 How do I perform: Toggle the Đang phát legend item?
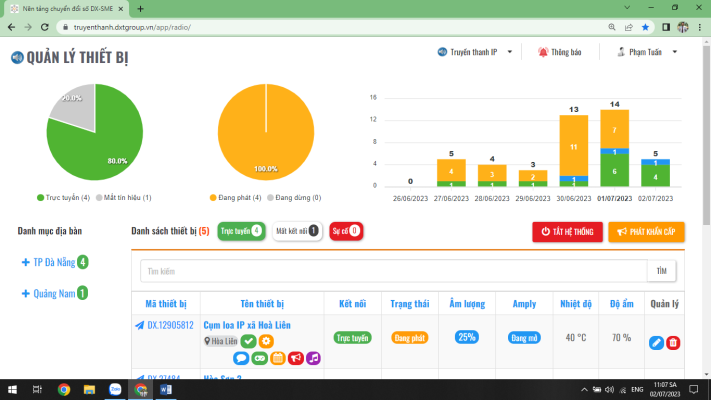click(x=235, y=198)
